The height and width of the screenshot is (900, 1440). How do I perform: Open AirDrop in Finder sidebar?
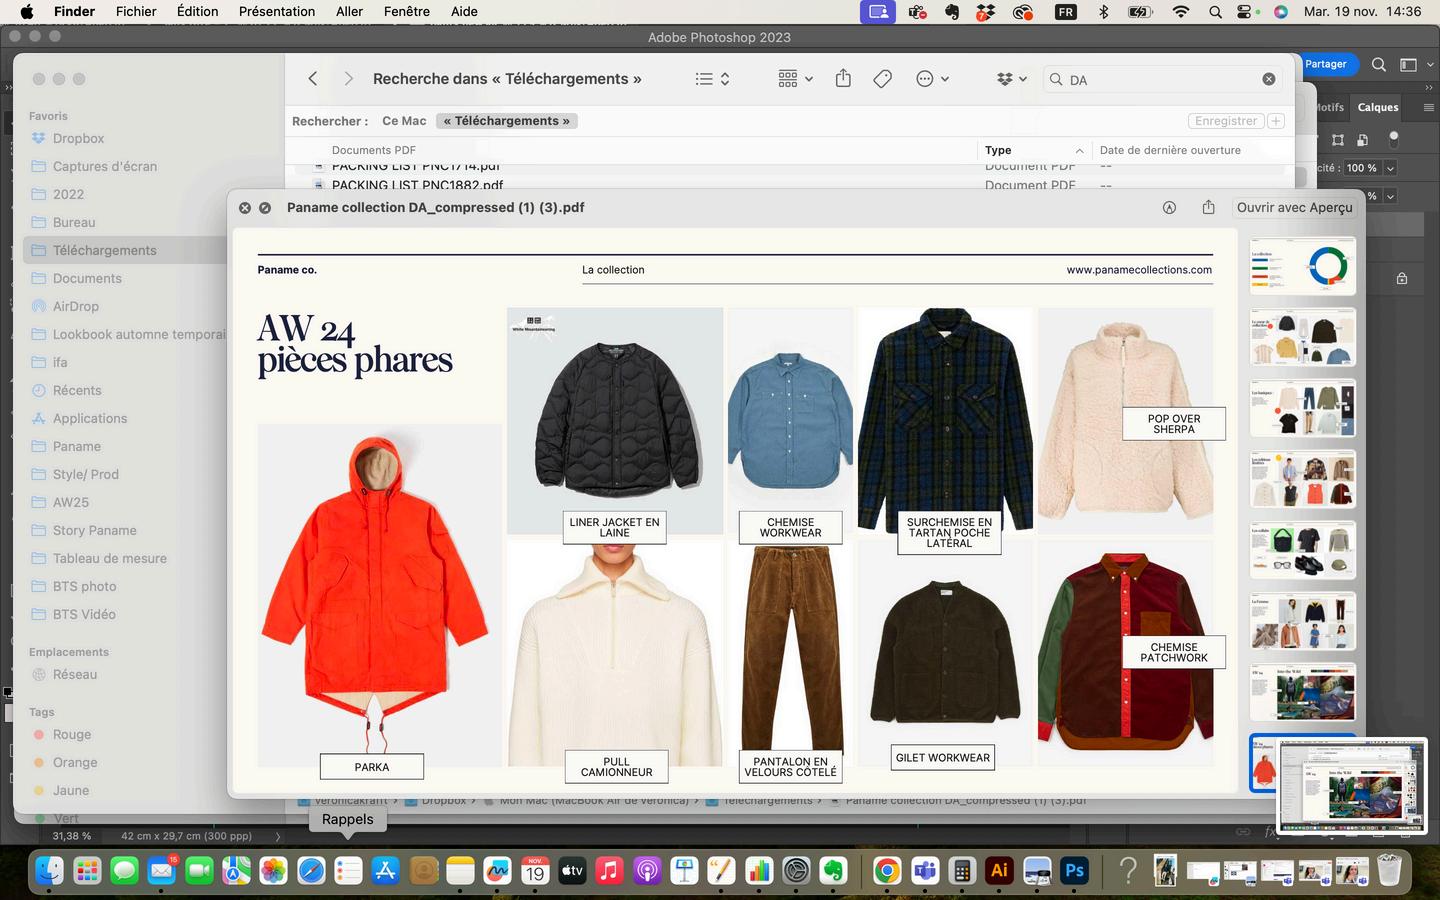click(x=76, y=307)
